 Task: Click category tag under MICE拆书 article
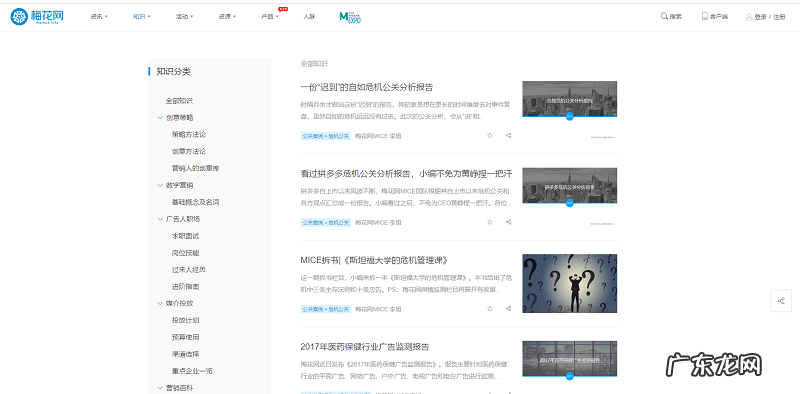pyautogui.click(x=326, y=309)
